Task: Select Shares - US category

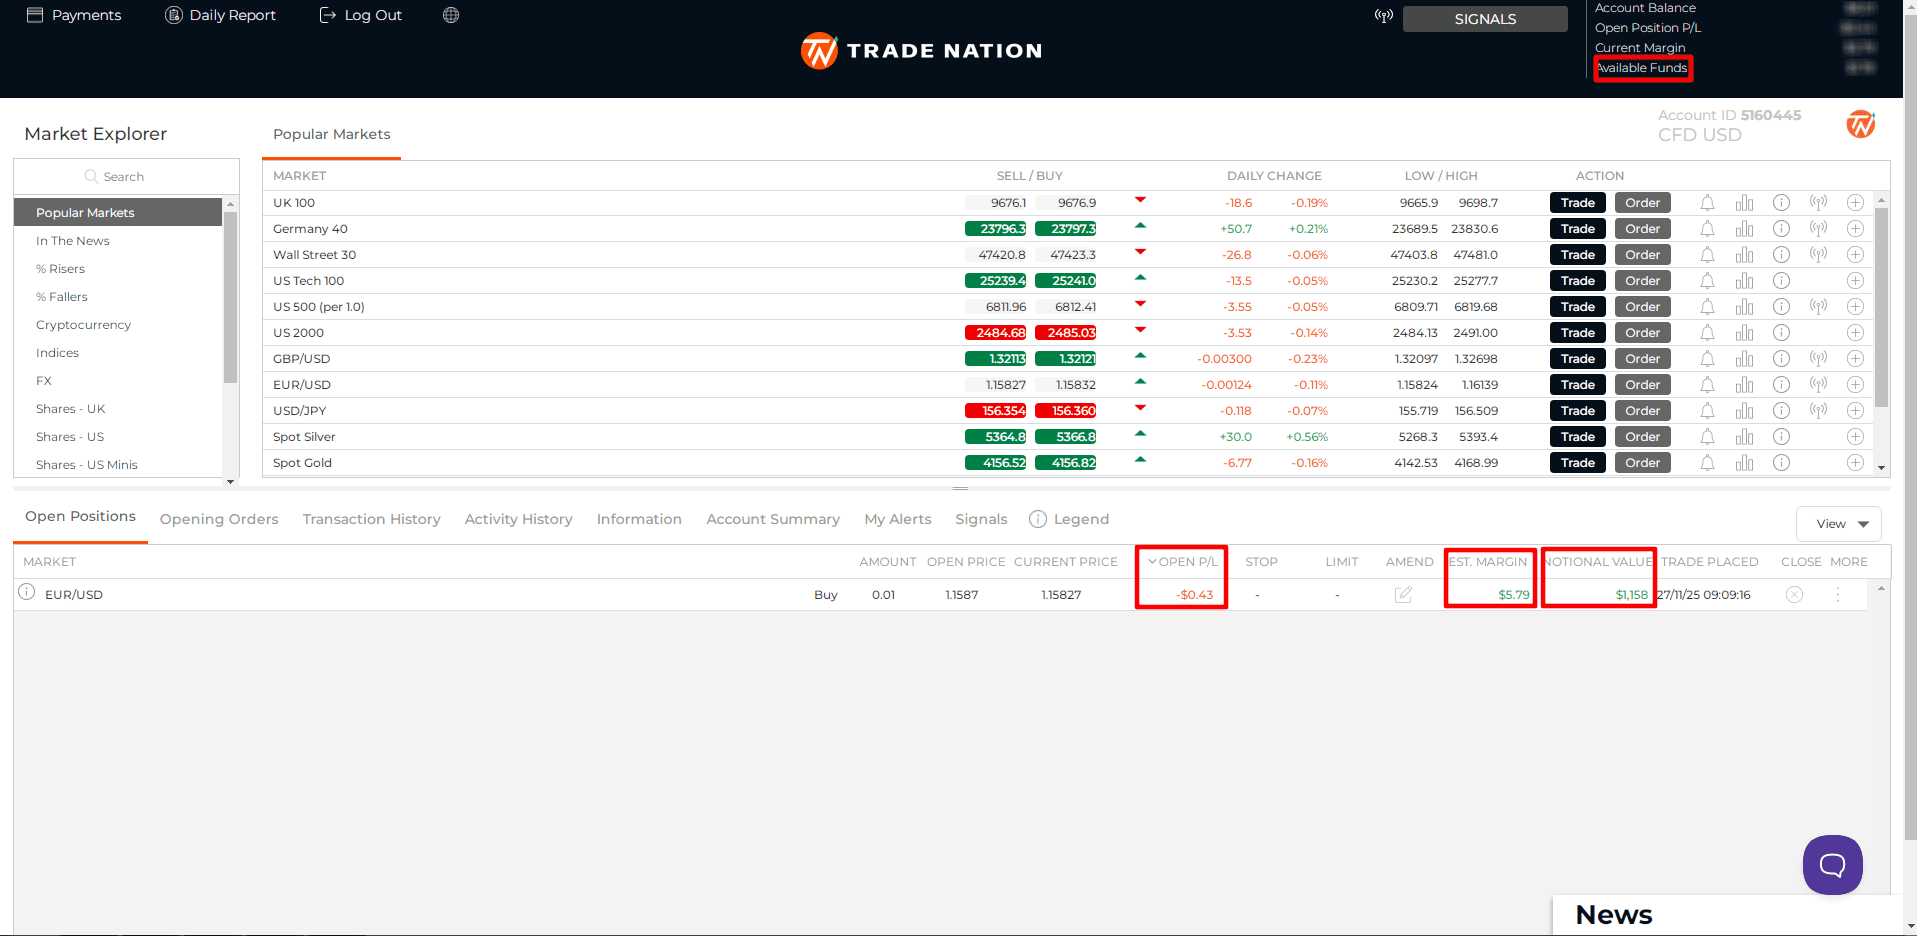Action: [70, 437]
